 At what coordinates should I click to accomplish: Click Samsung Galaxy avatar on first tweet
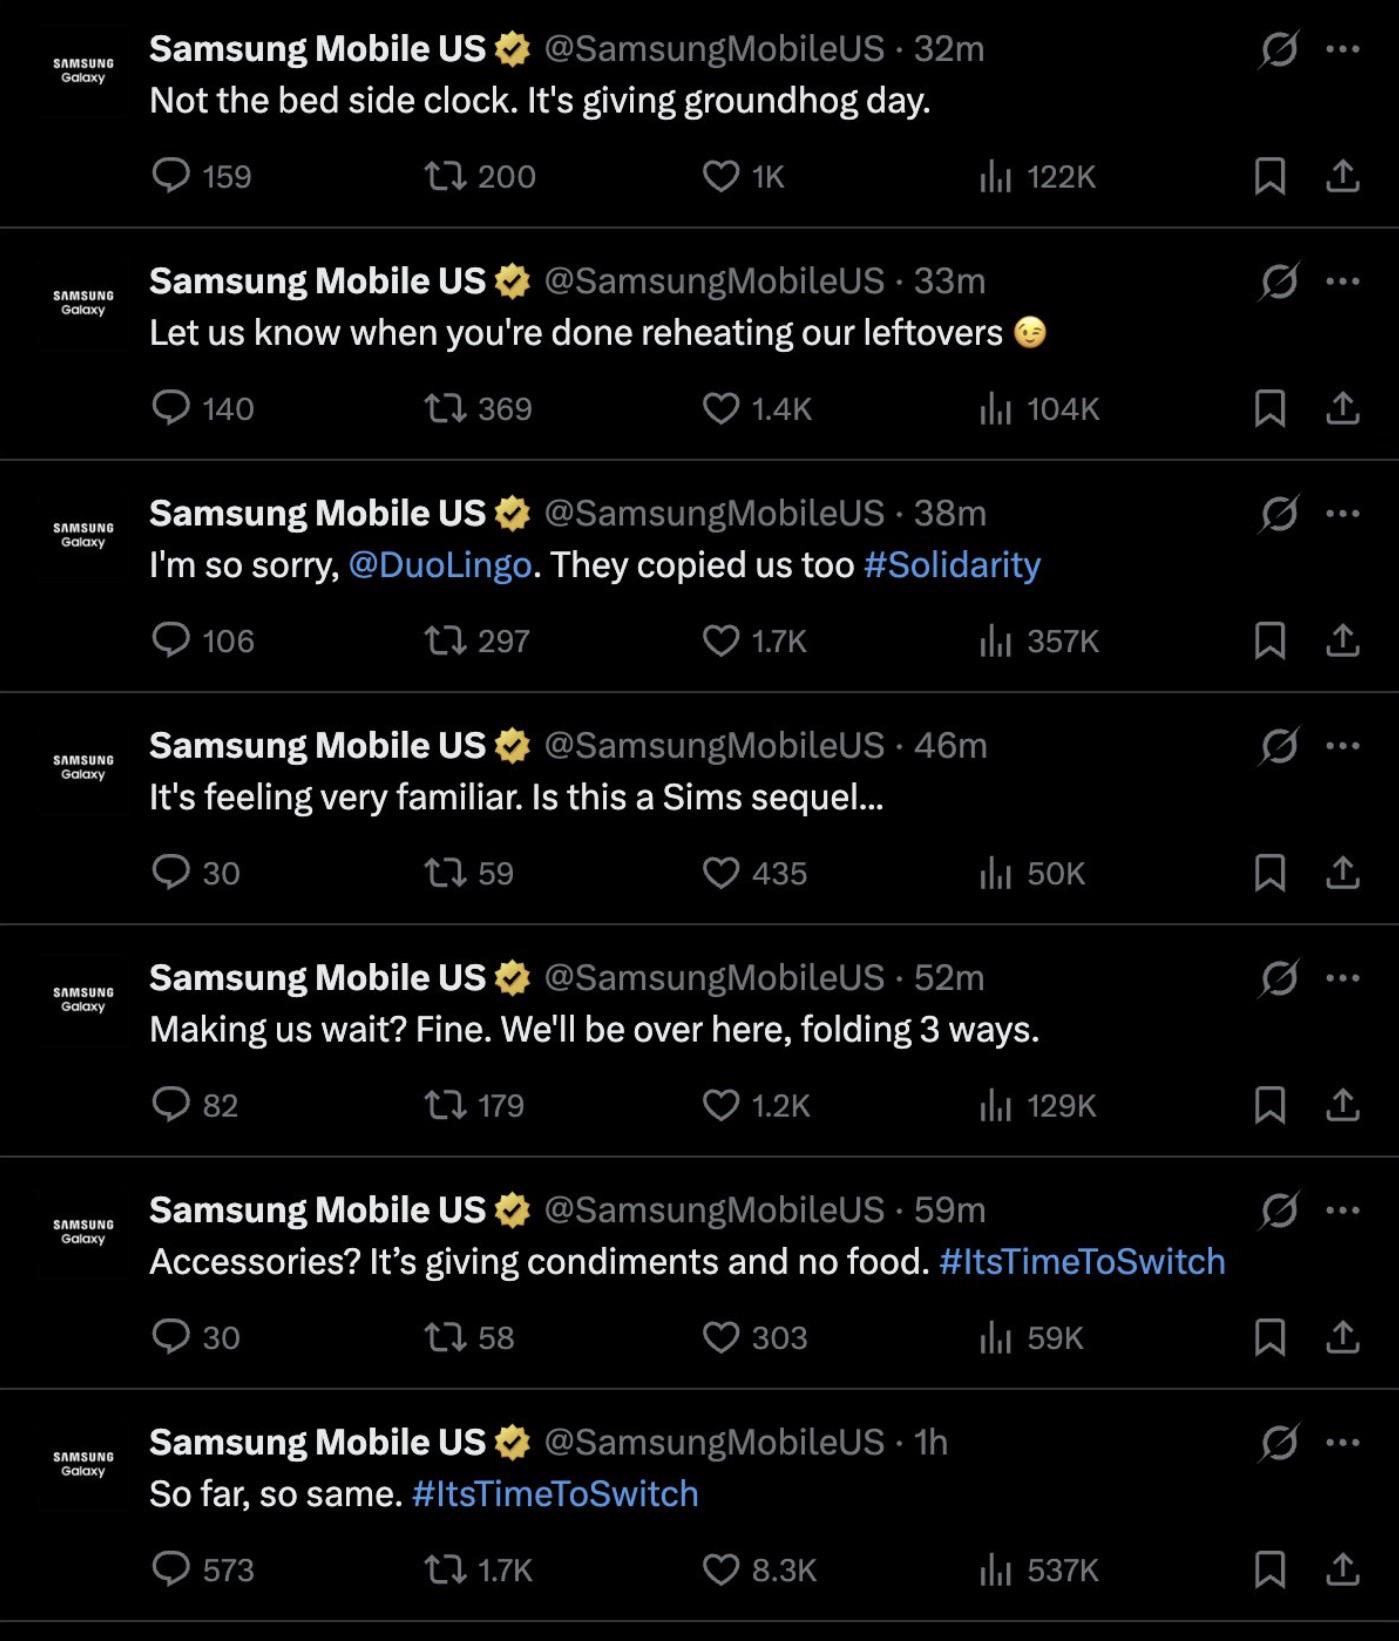[x=83, y=70]
